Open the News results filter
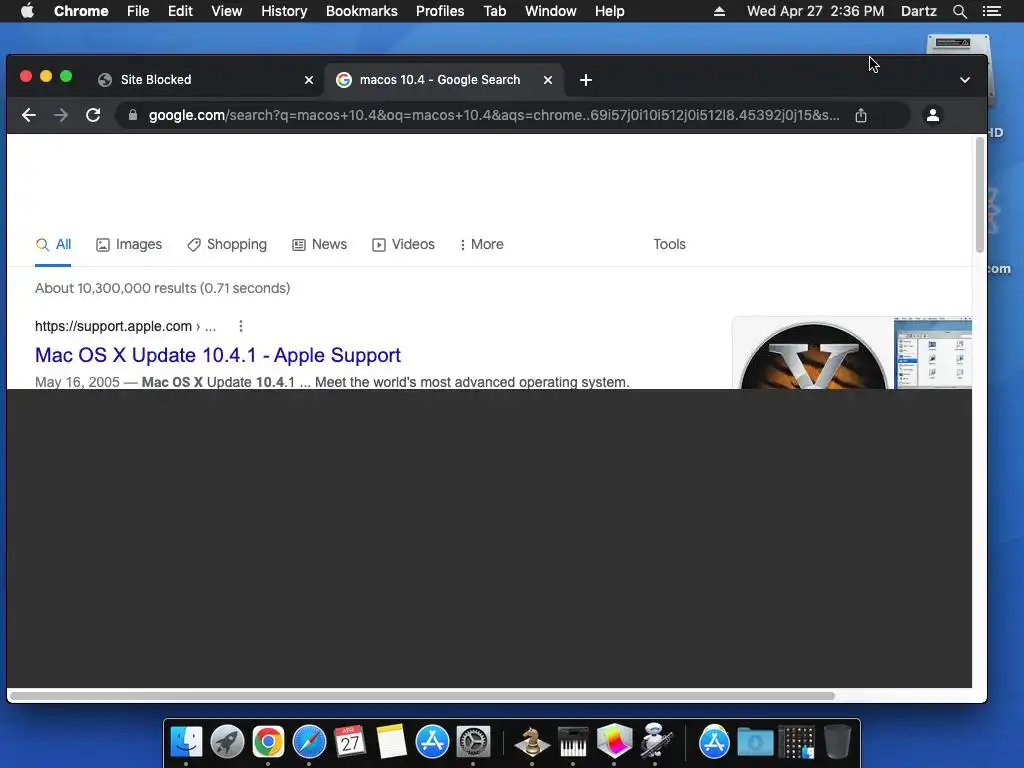The height and width of the screenshot is (768, 1024). coord(319,245)
